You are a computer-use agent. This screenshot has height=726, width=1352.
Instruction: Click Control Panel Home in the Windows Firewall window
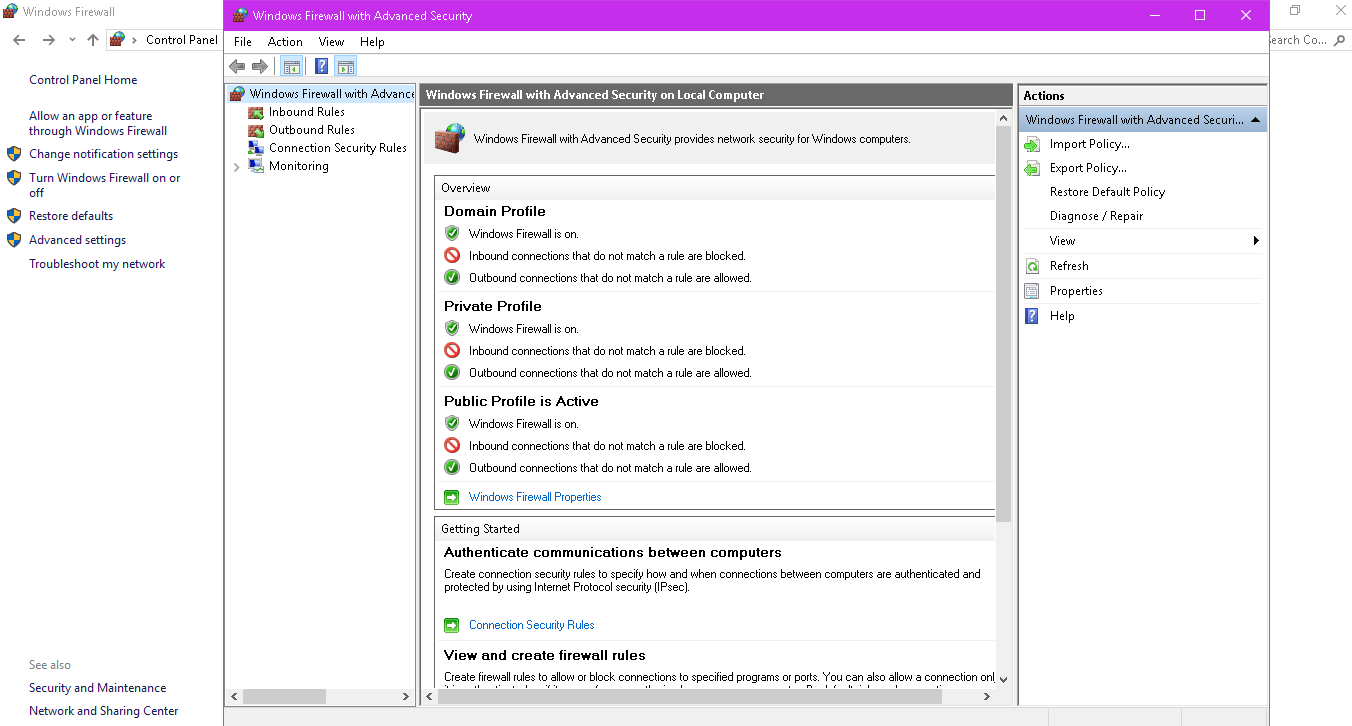point(83,80)
